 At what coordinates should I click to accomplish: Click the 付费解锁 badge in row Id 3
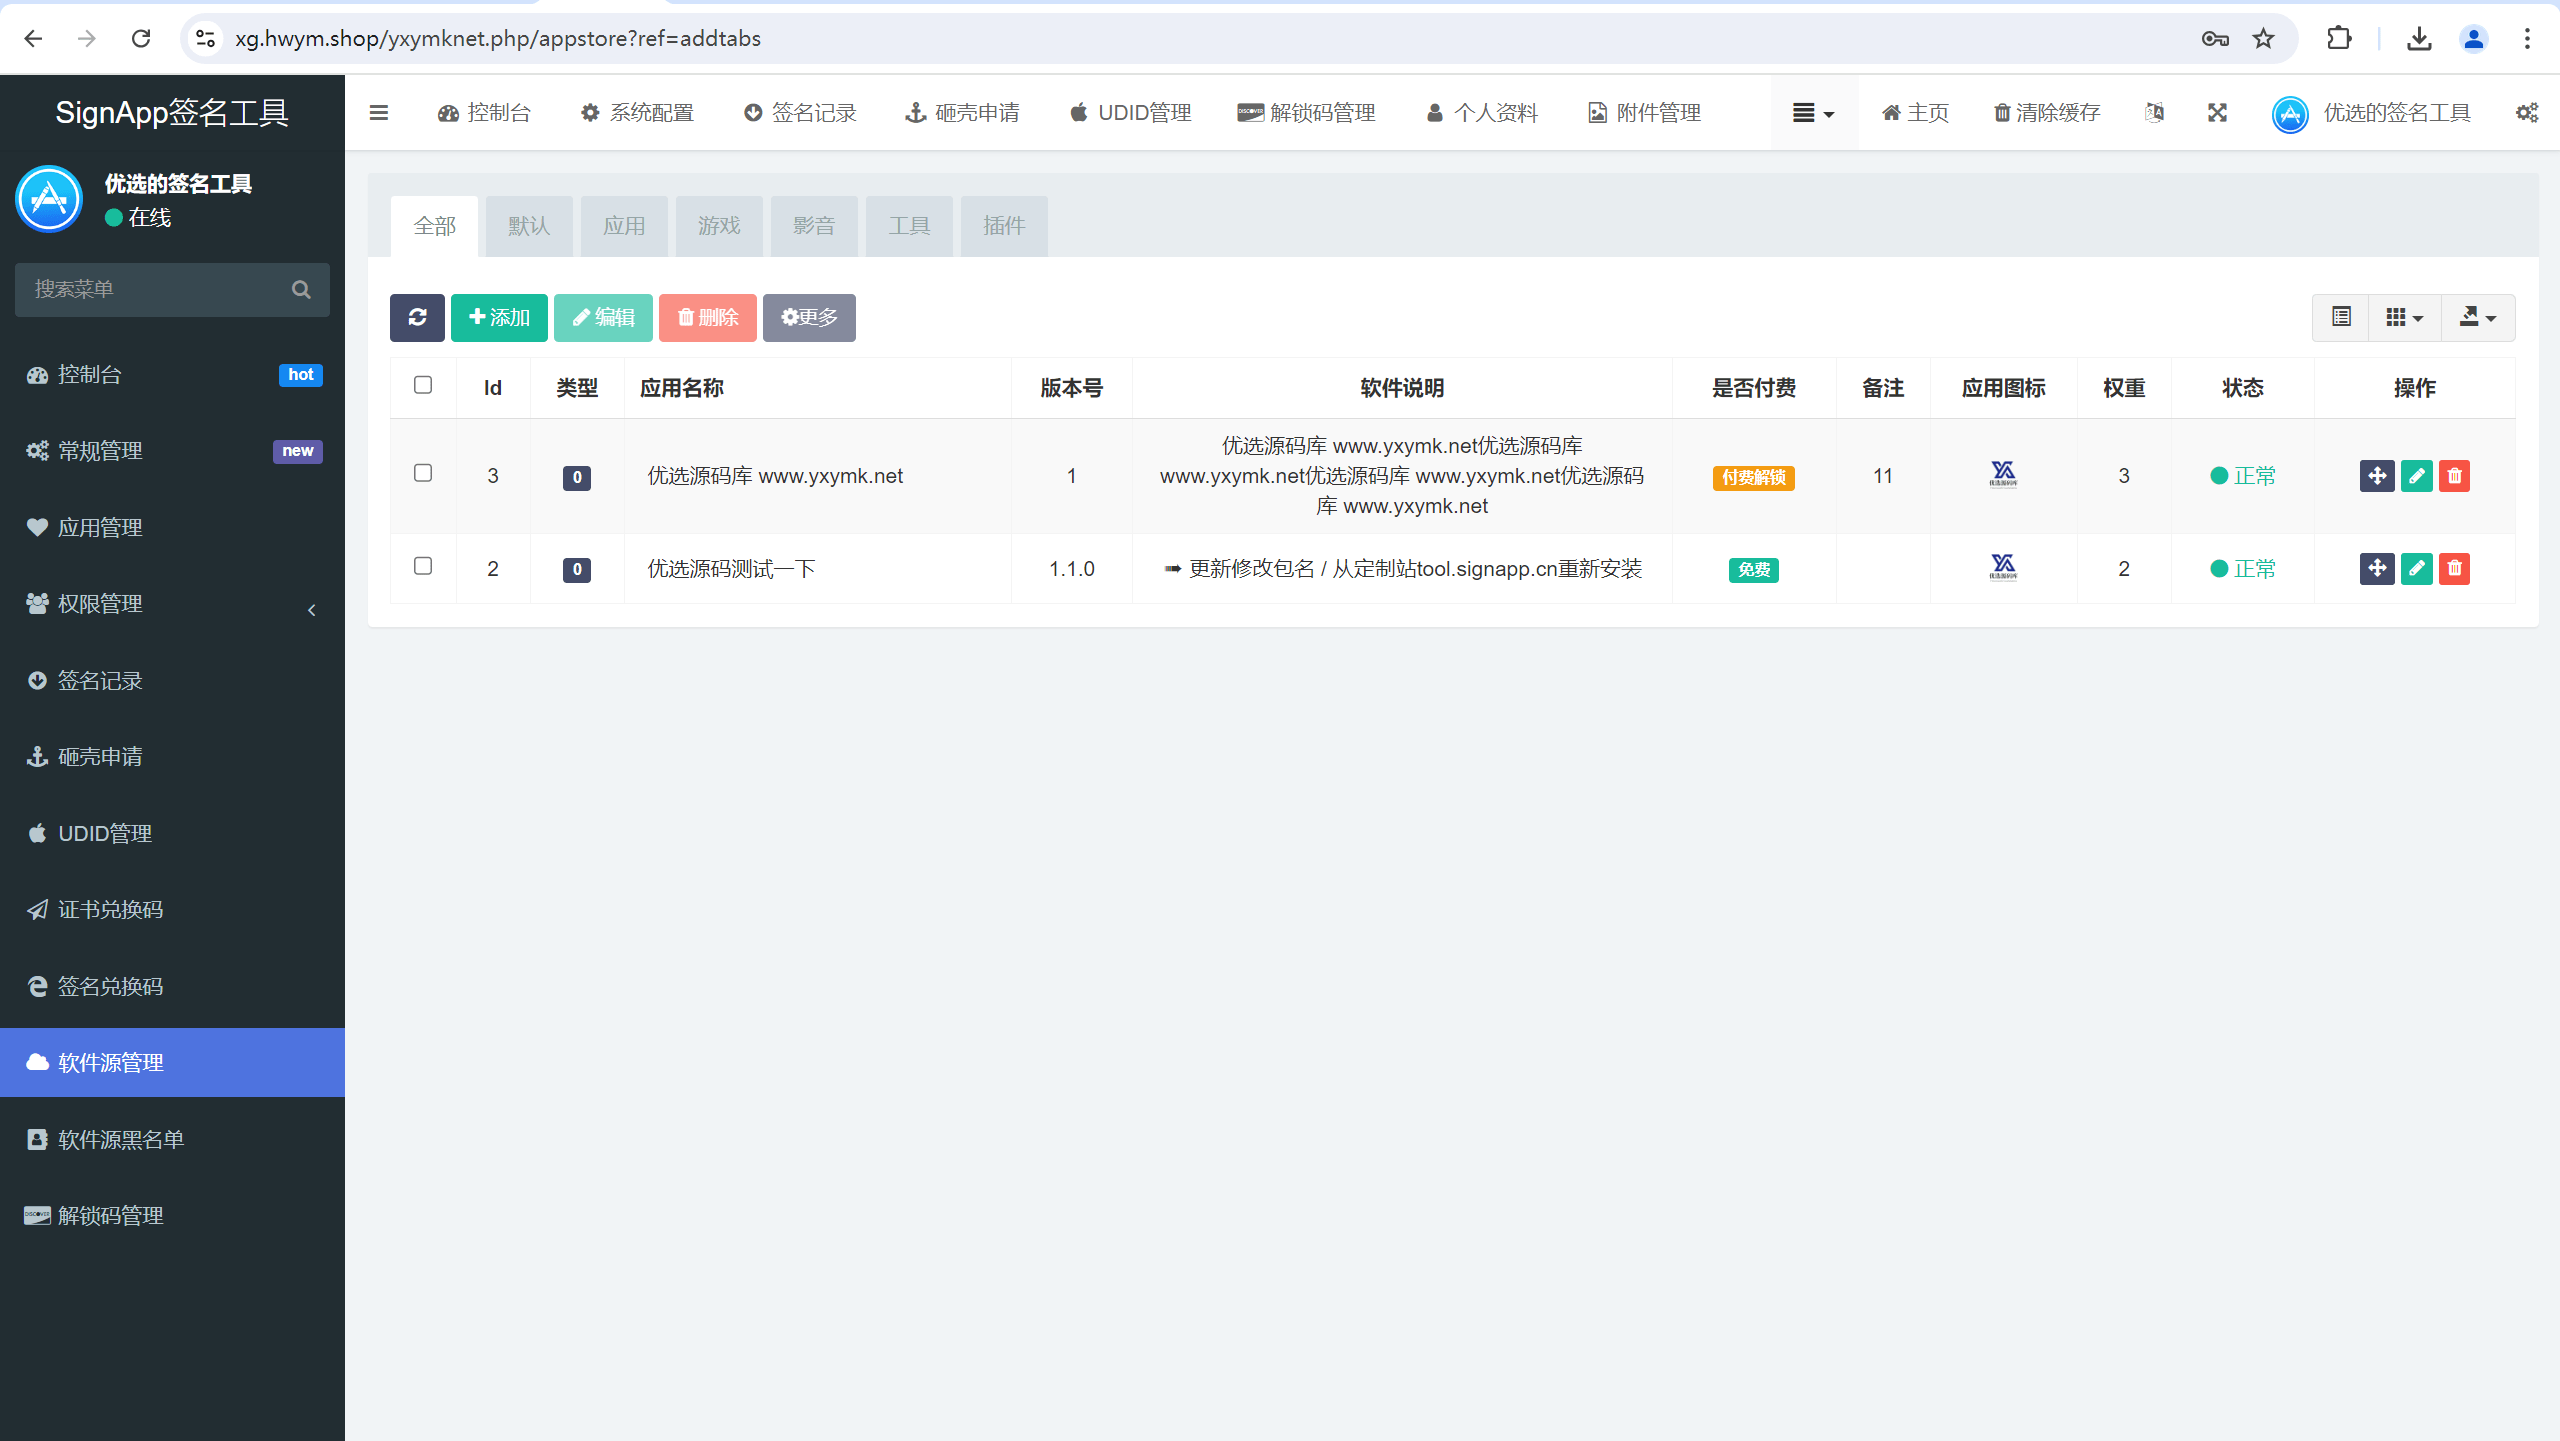pos(1754,478)
